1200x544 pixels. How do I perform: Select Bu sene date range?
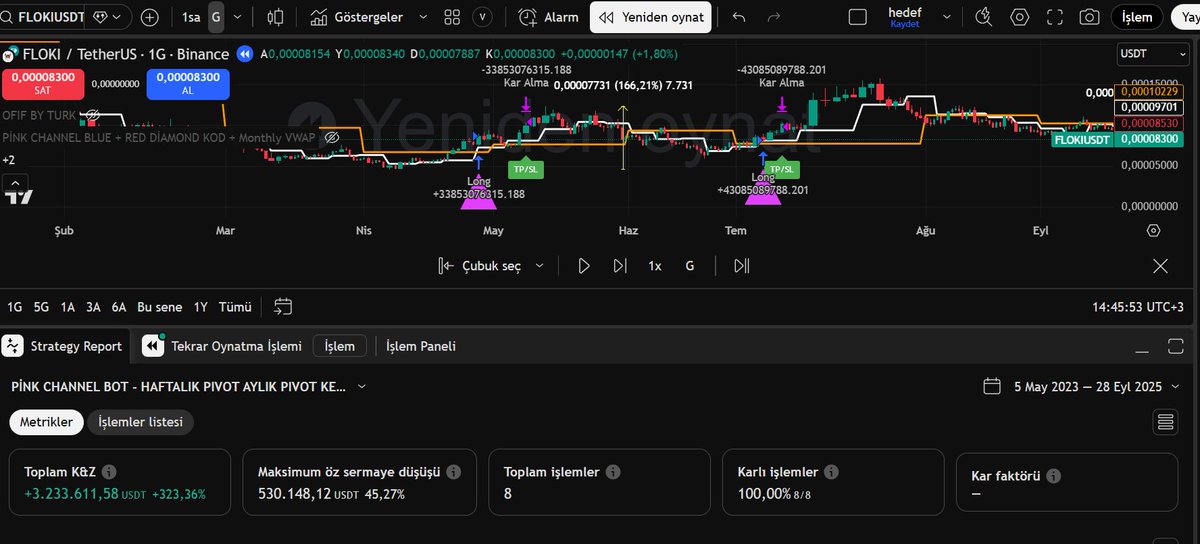click(x=160, y=307)
